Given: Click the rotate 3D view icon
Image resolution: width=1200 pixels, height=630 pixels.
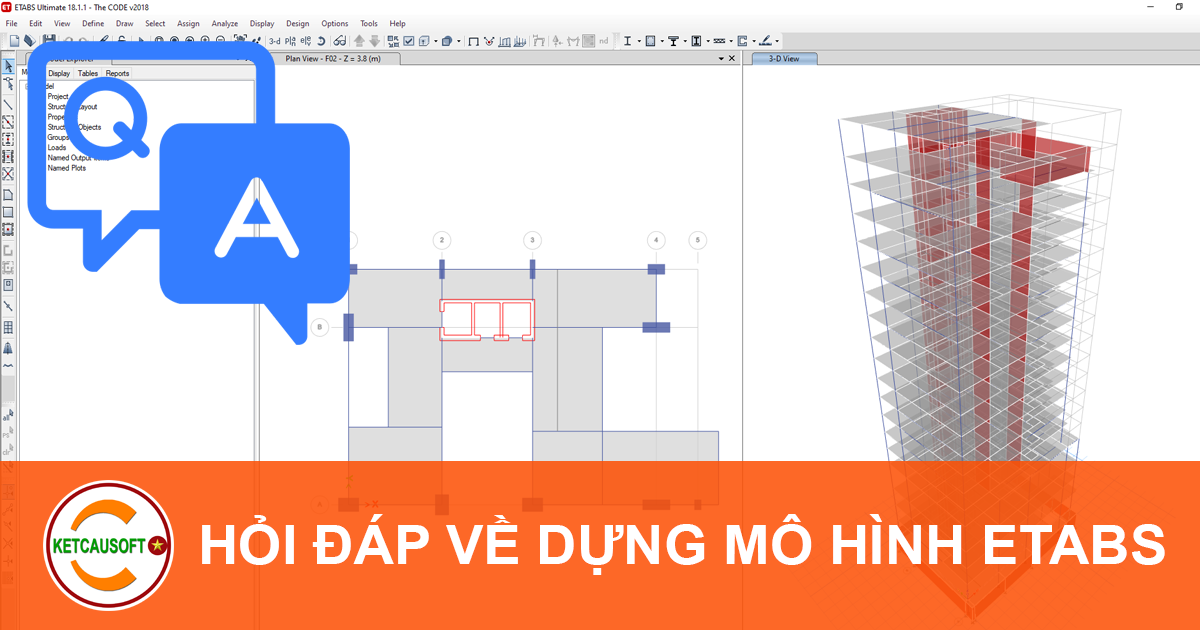Looking at the screenshot, I should [x=321, y=41].
